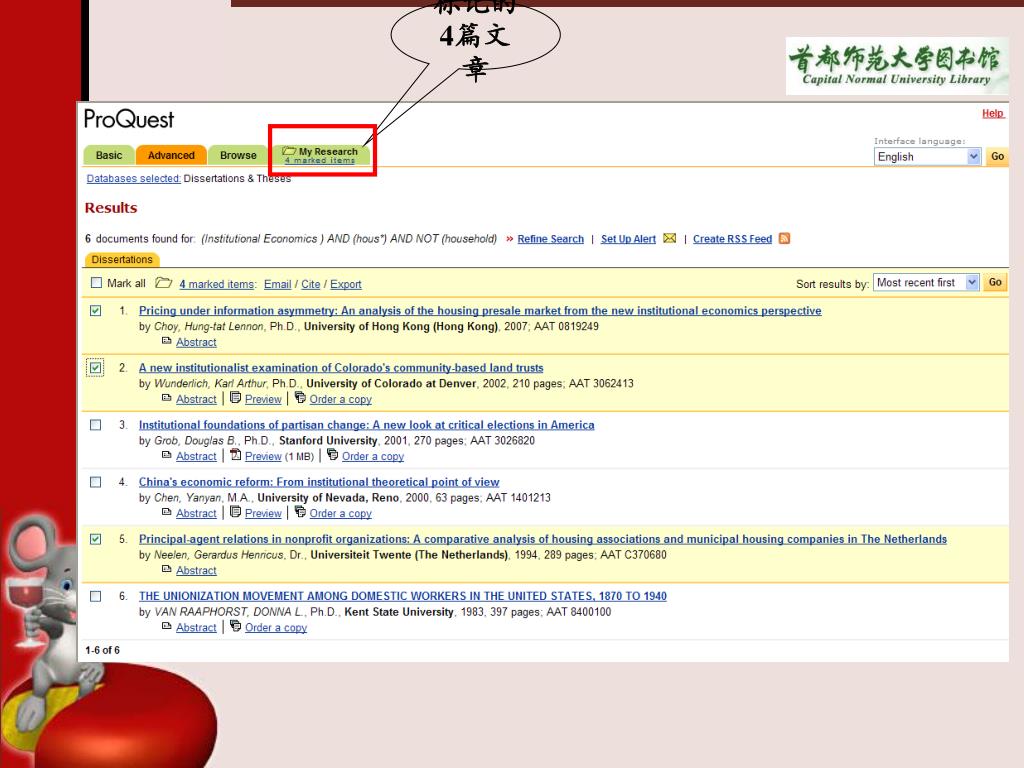This screenshot has width=1024, height=768.
Task: Switch to the Browse tab
Action: click(x=238, y=155)
